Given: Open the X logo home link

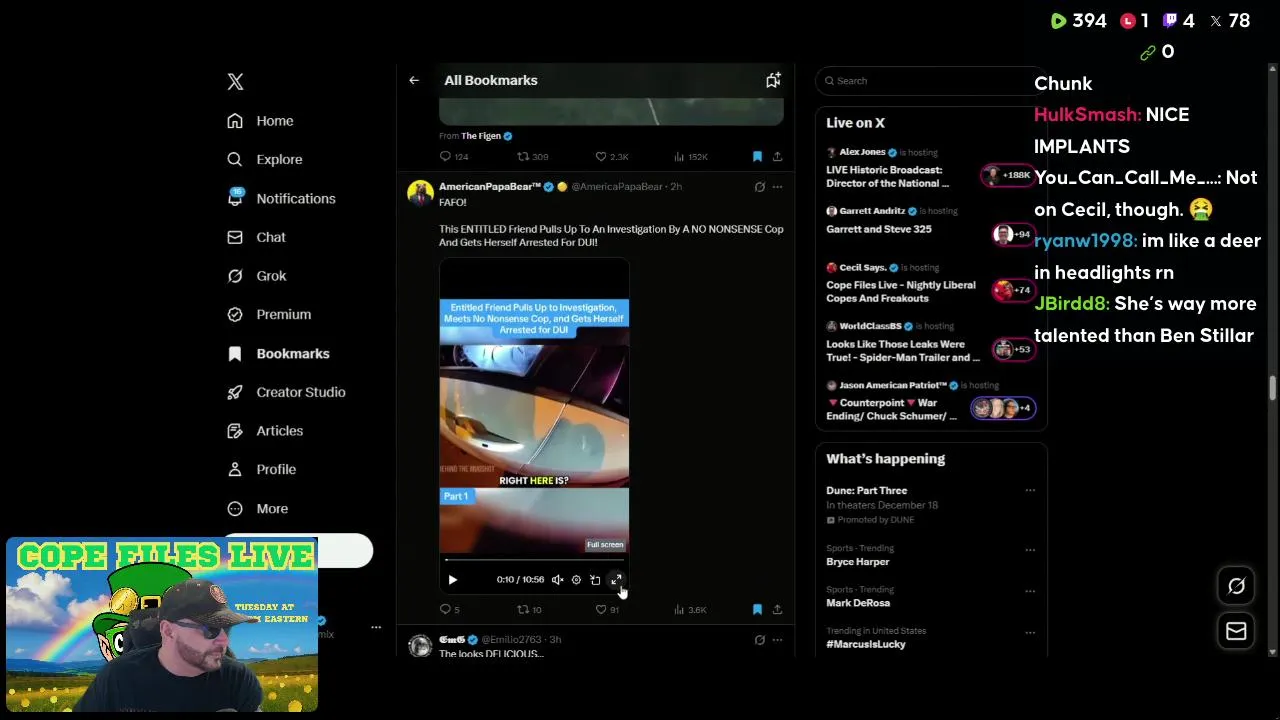Looking at the screenshot, I should [x=235, y=82].
